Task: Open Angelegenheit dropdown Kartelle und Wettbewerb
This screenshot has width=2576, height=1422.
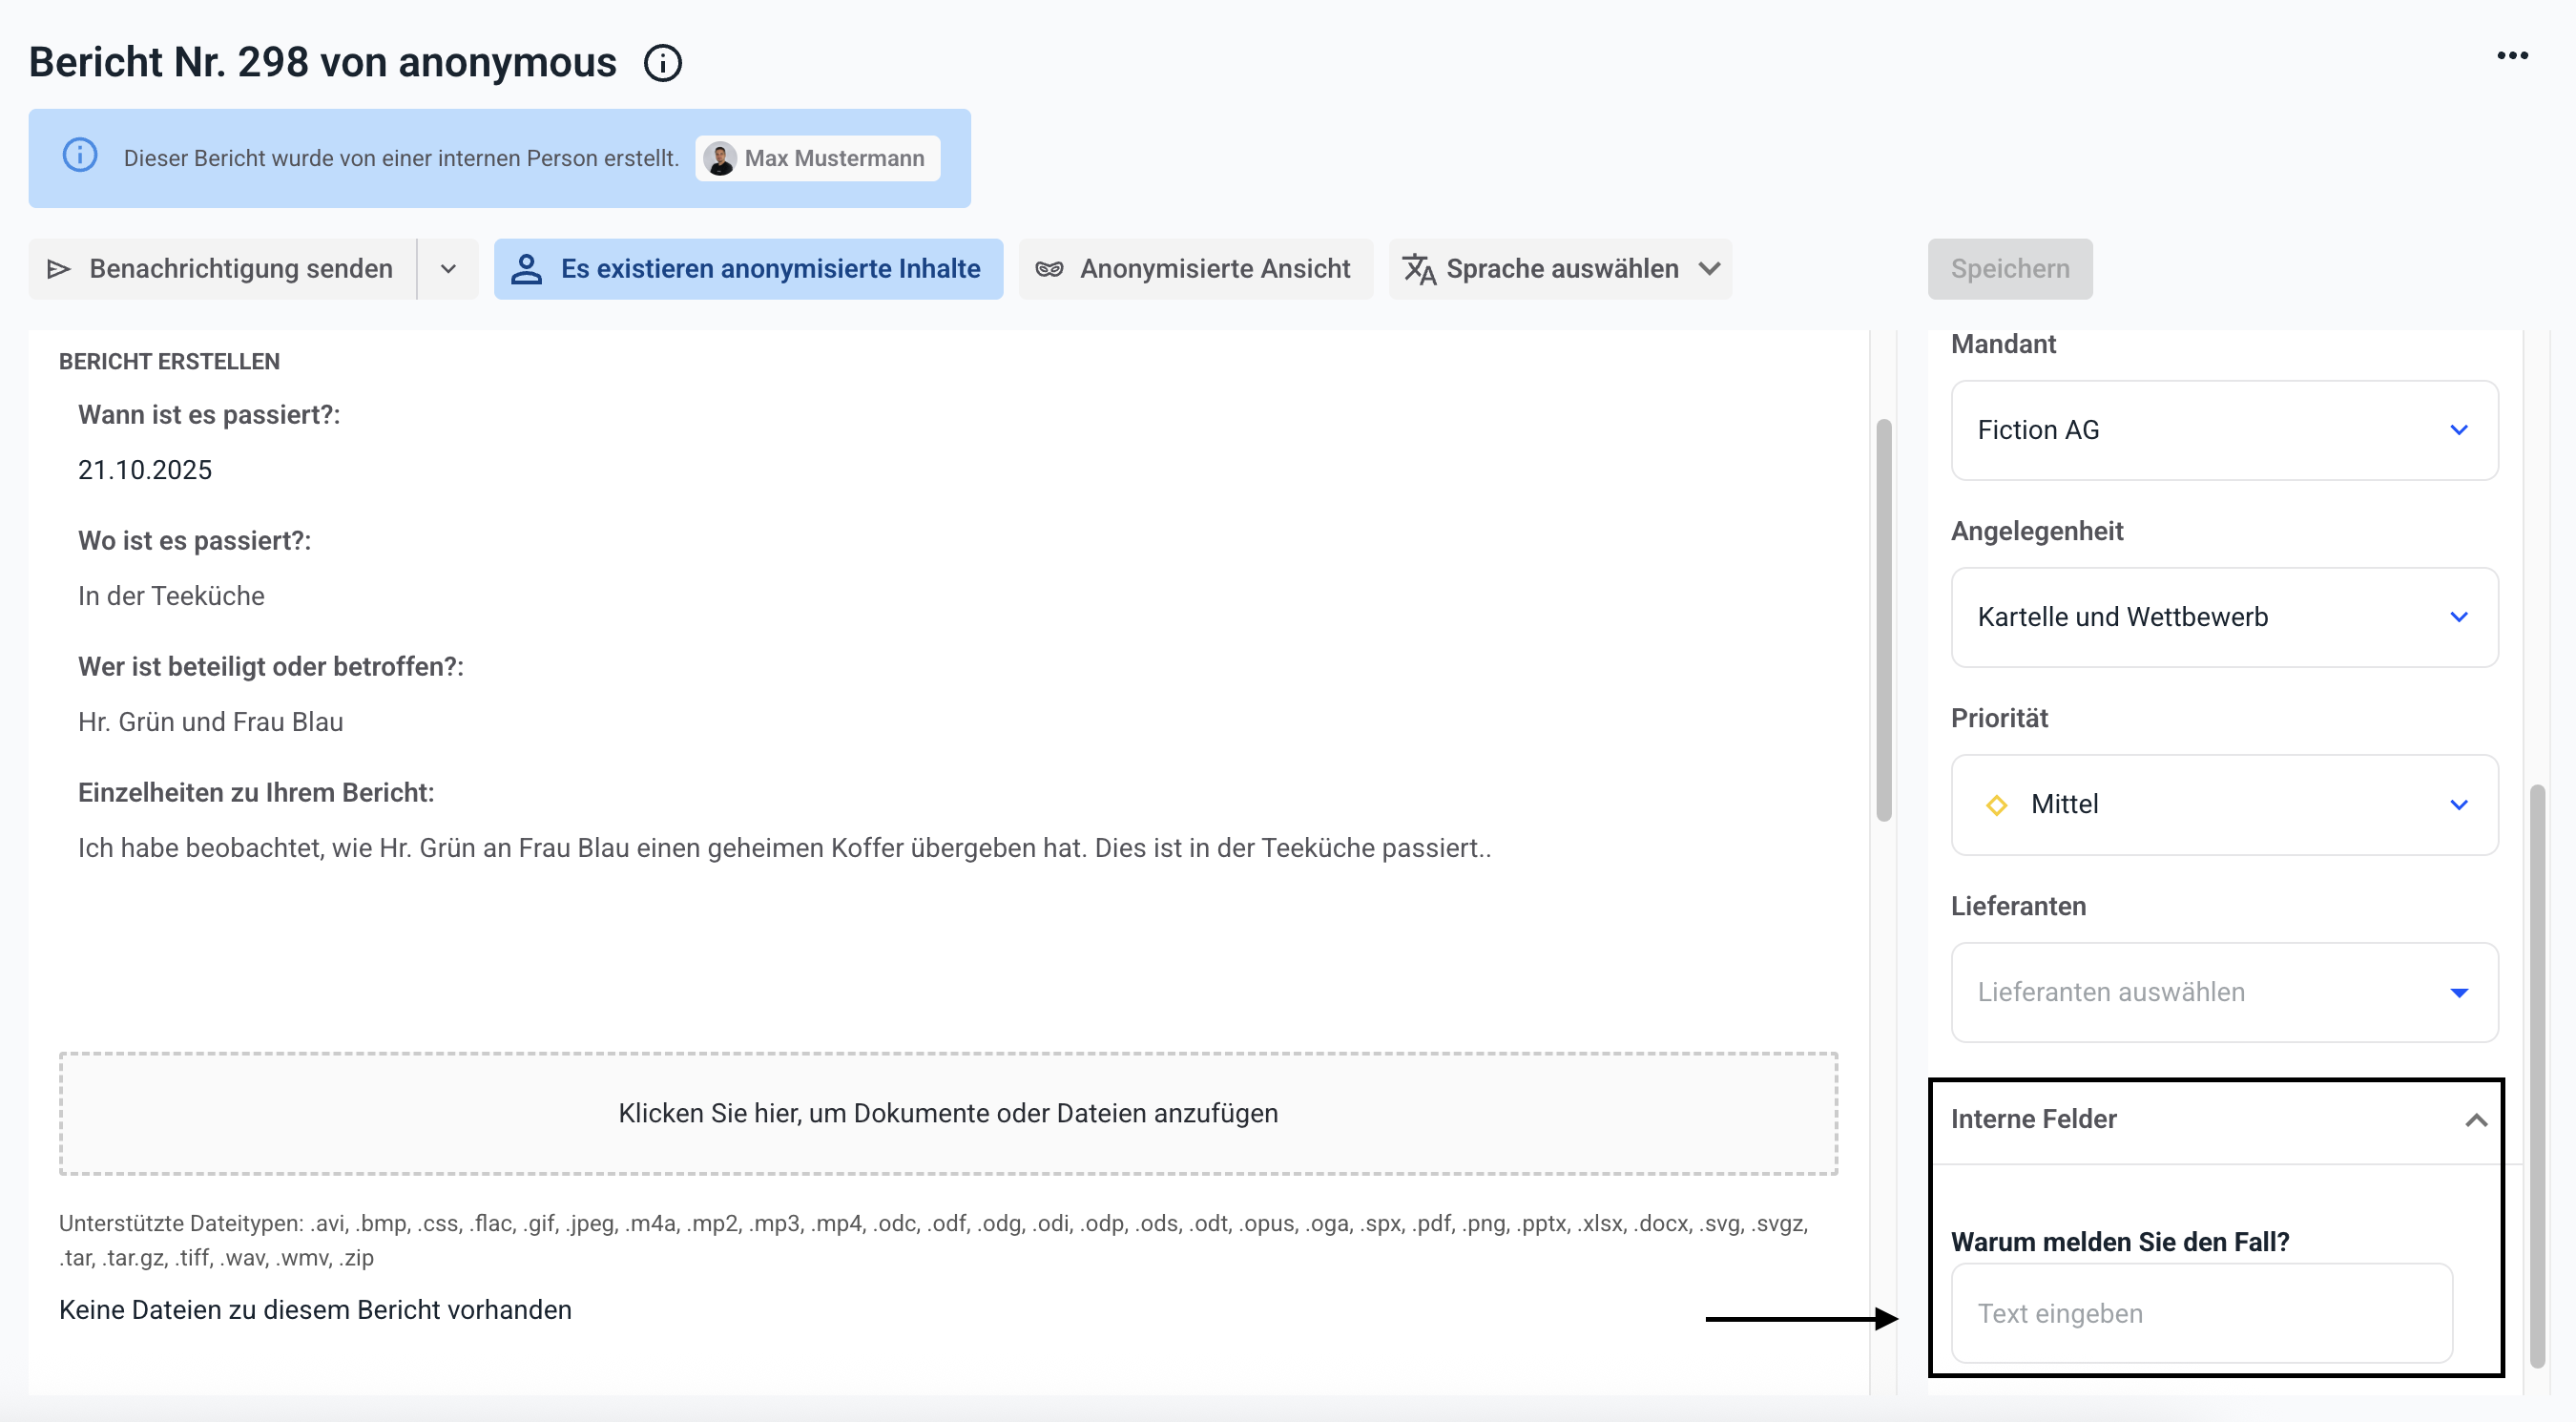Action: (x=2223, y=617)
